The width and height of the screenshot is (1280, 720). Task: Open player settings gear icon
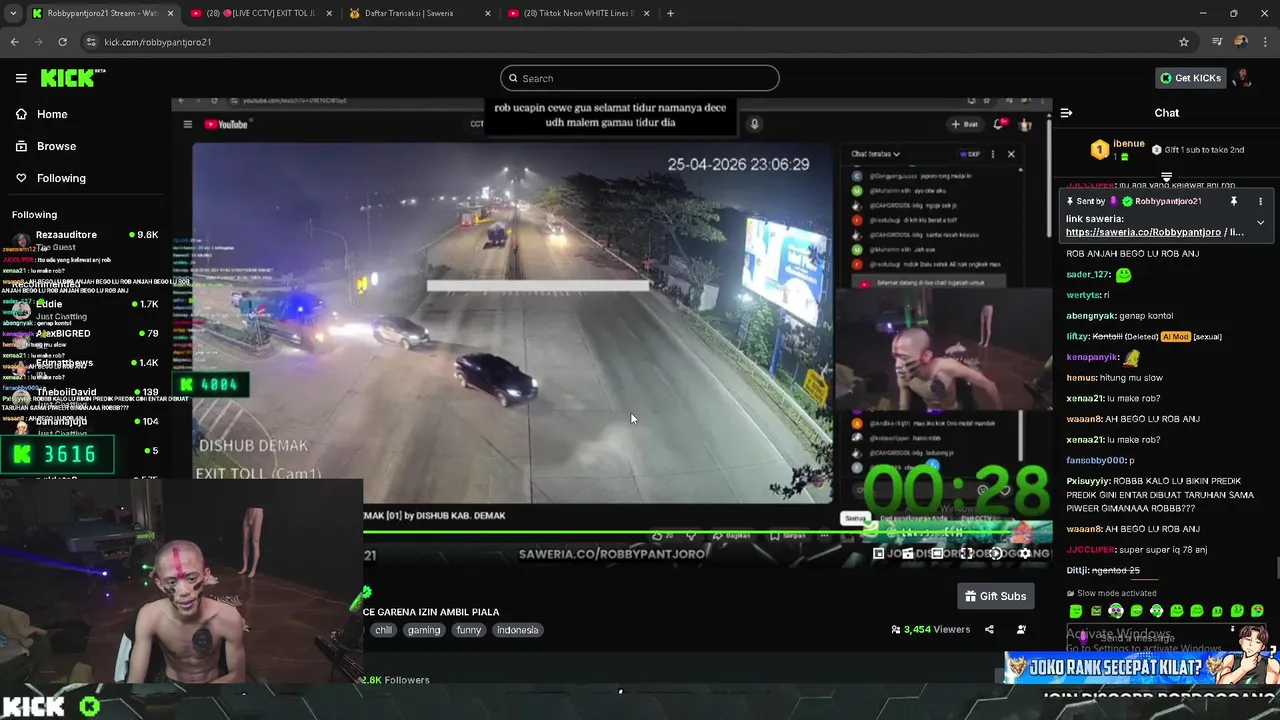[1024, 554]
